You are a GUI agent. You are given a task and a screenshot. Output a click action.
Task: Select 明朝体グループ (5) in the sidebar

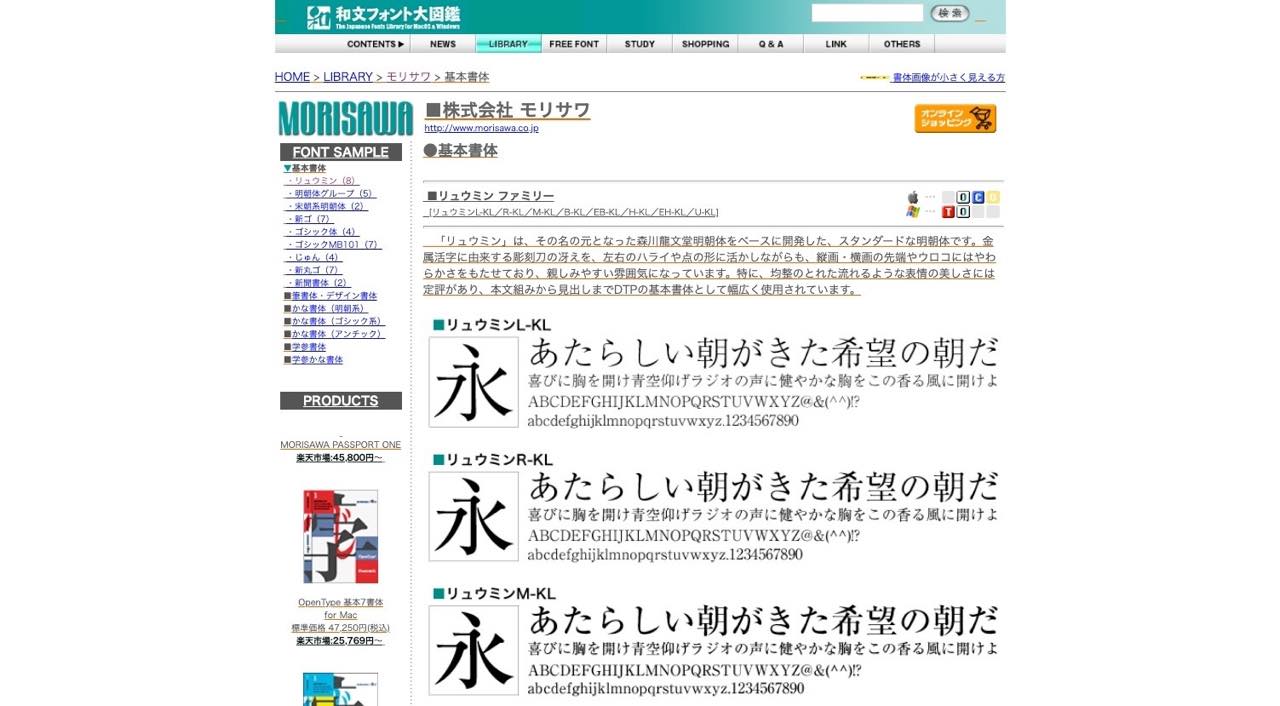(330, 194)
